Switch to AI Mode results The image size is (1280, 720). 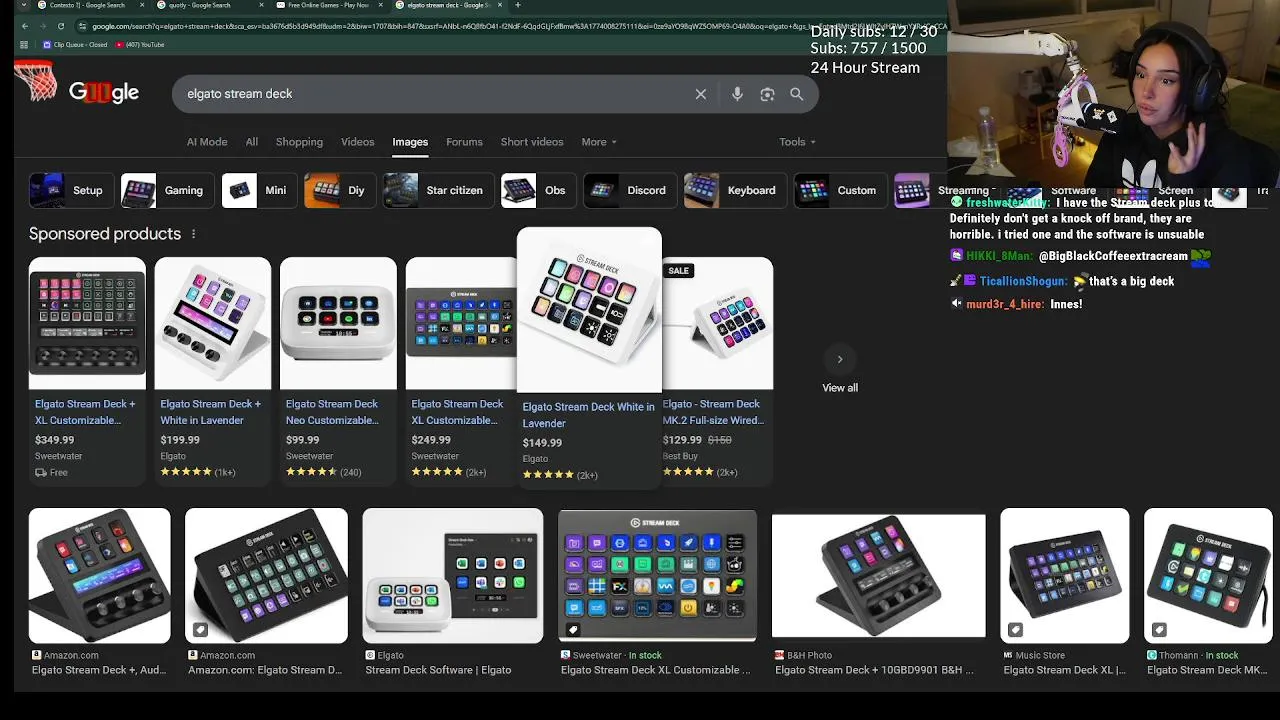[x=207, y=142]
